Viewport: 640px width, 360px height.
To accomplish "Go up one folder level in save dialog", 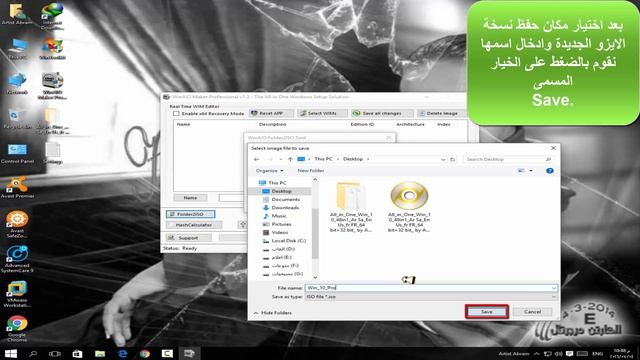I will [x=290, y=159].
